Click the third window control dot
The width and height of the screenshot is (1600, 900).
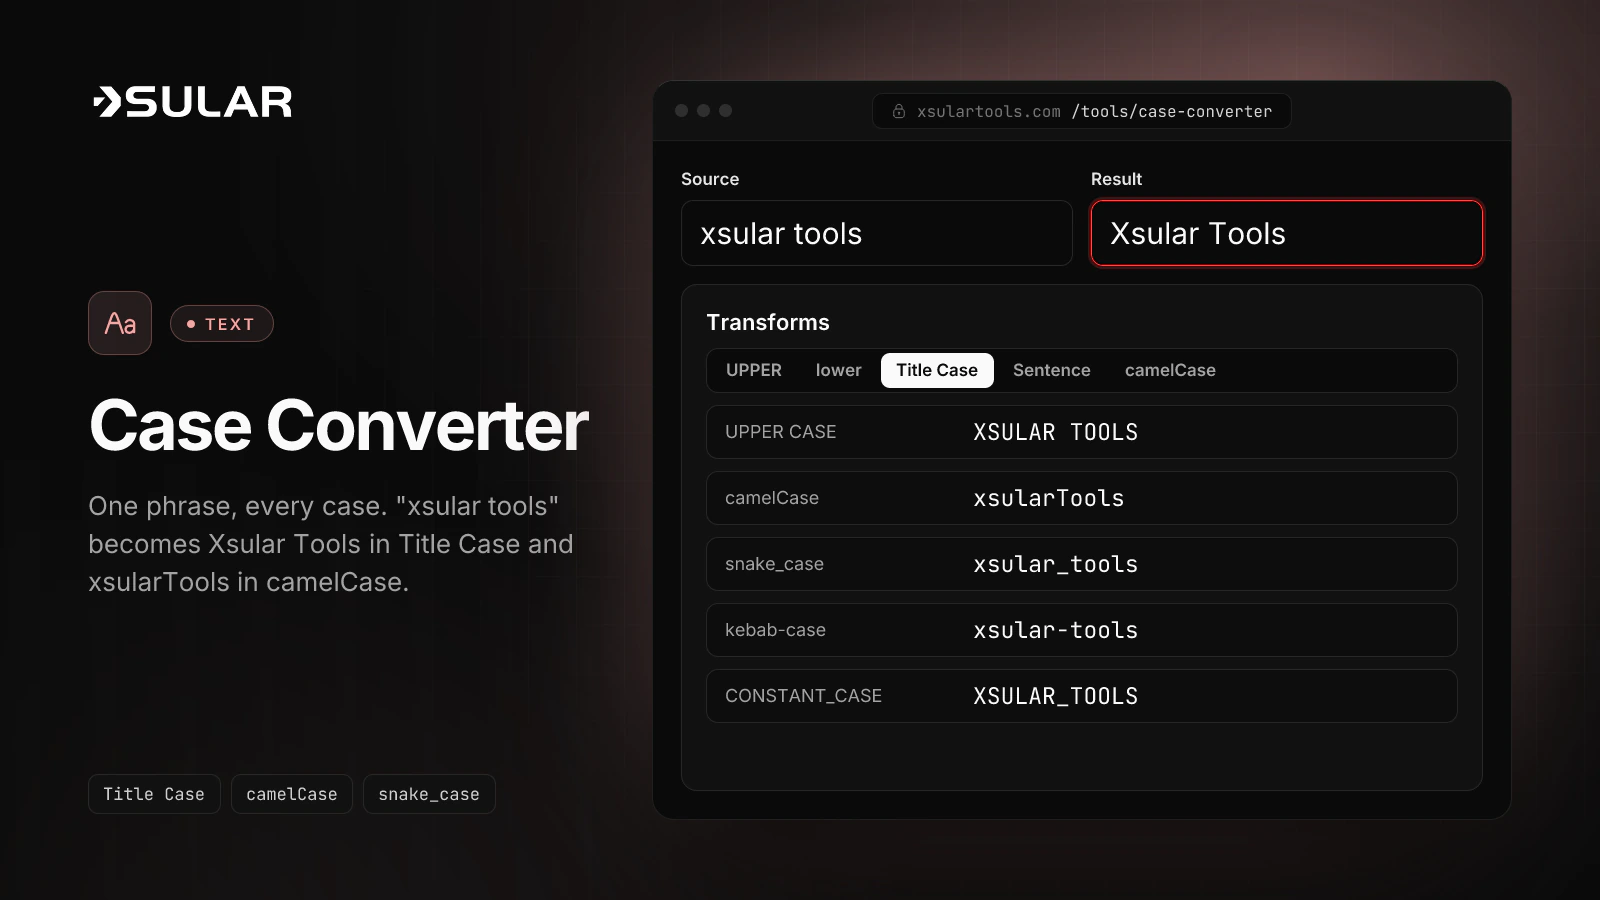tap(725, 111)
